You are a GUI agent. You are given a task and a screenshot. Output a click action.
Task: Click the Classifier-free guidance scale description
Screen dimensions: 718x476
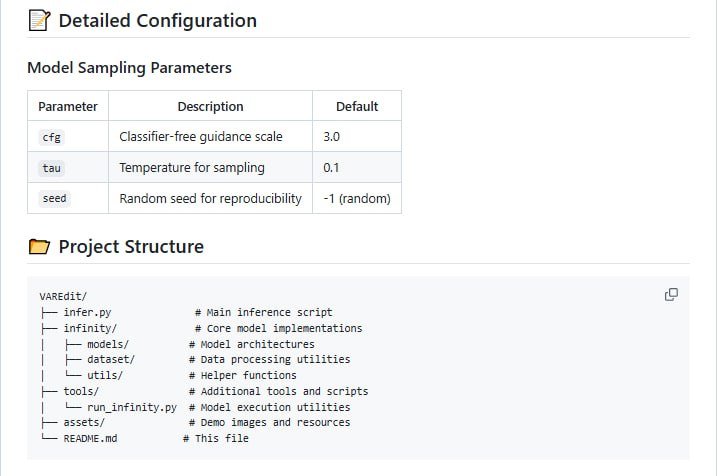coord(200,137)
